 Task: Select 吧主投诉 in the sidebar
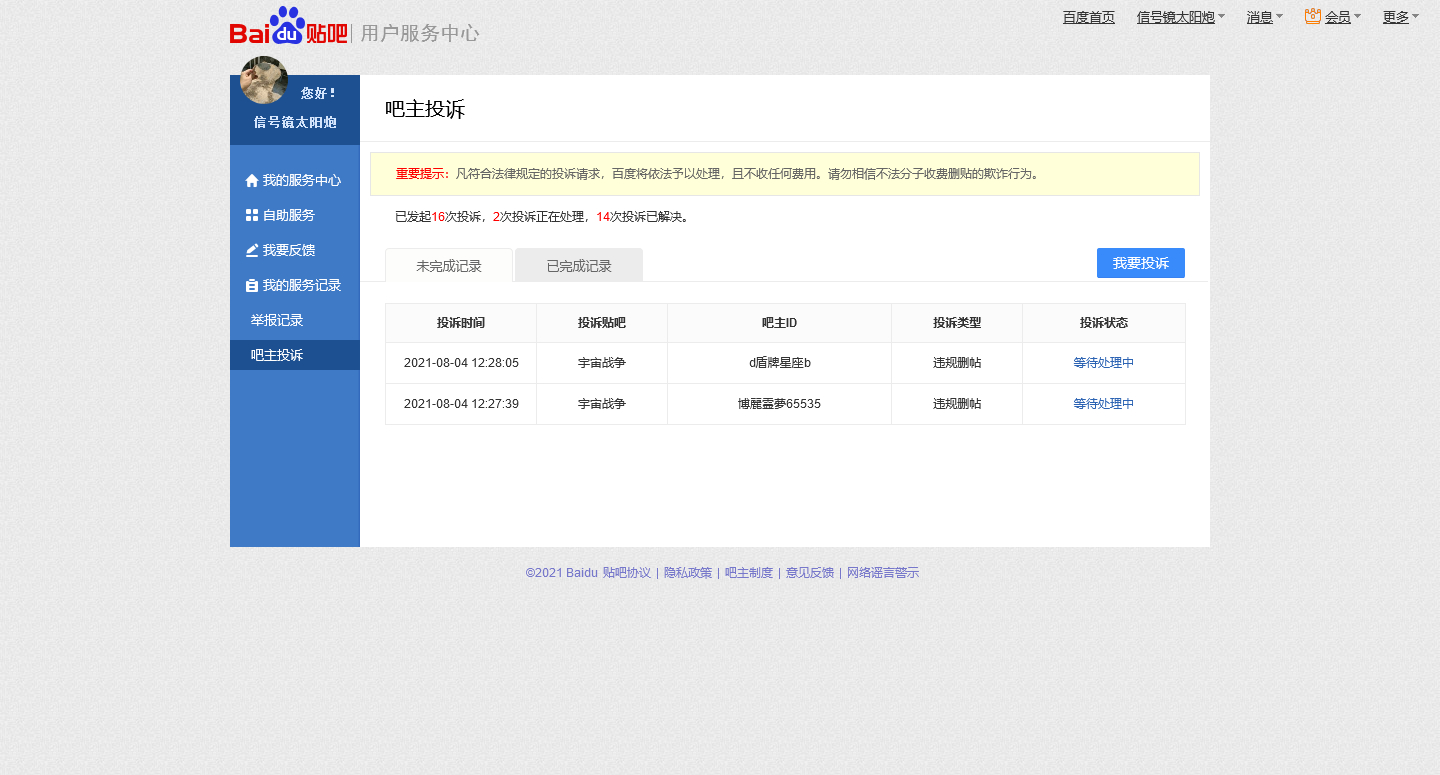277,355
